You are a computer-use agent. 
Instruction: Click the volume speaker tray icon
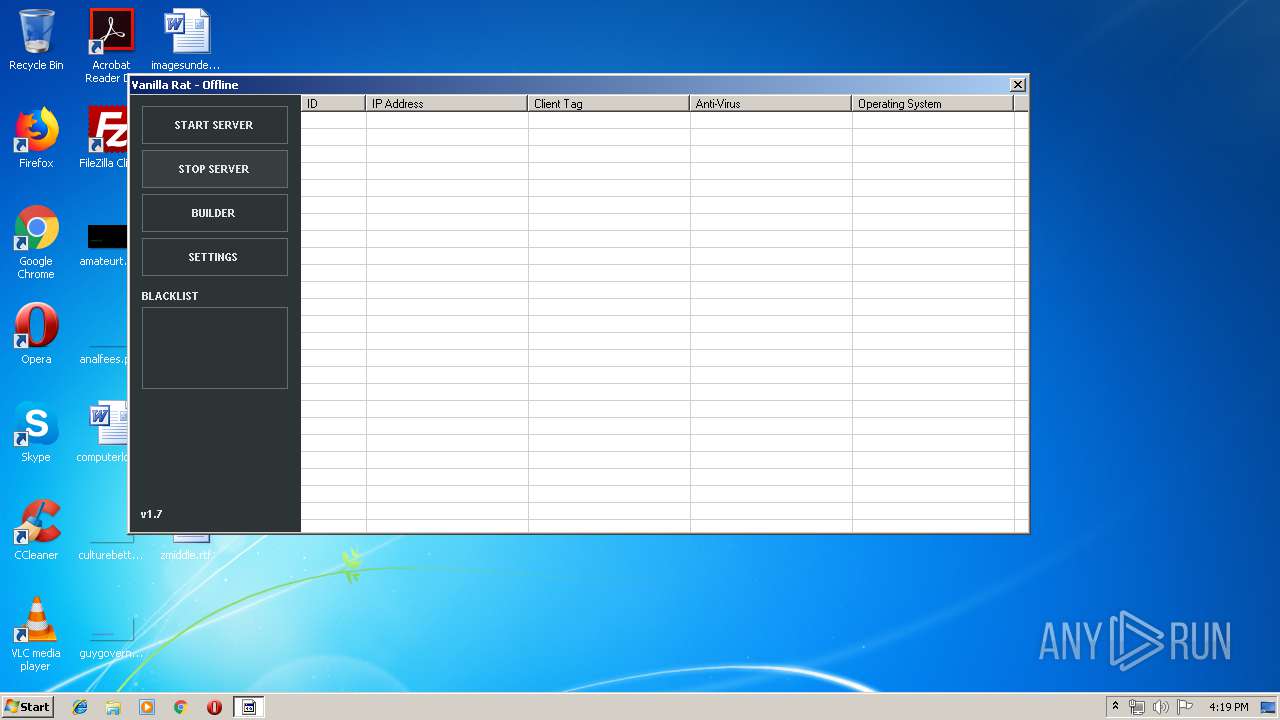1161,707
